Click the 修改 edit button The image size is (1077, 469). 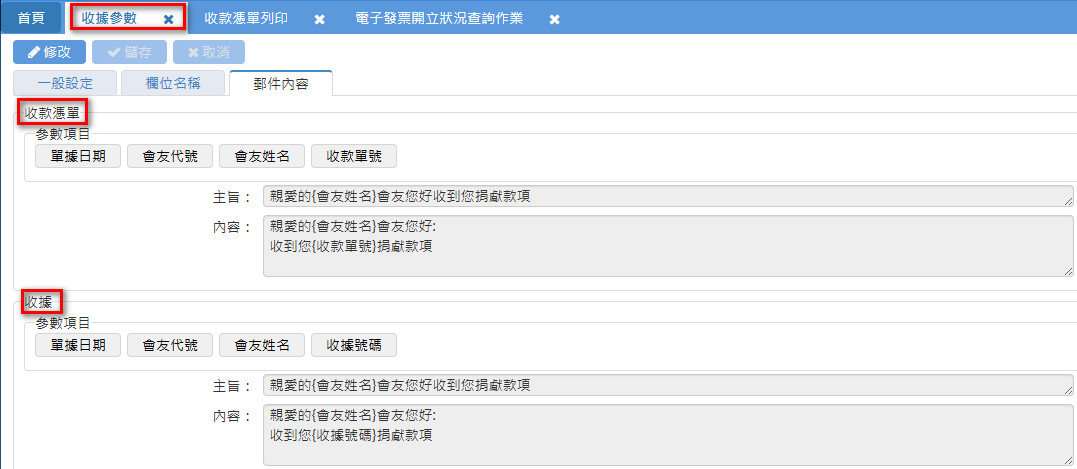(49, 52)
